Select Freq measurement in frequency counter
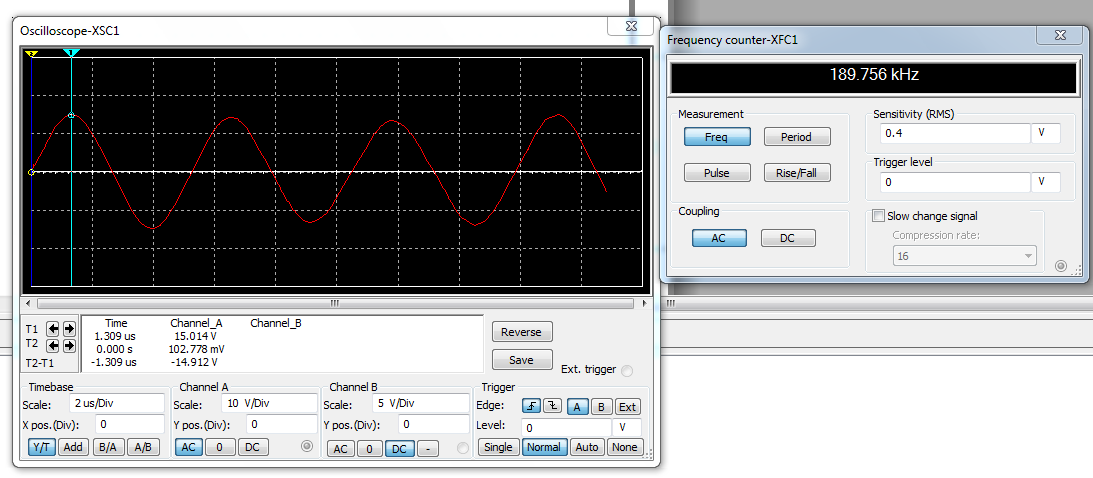 717,137
